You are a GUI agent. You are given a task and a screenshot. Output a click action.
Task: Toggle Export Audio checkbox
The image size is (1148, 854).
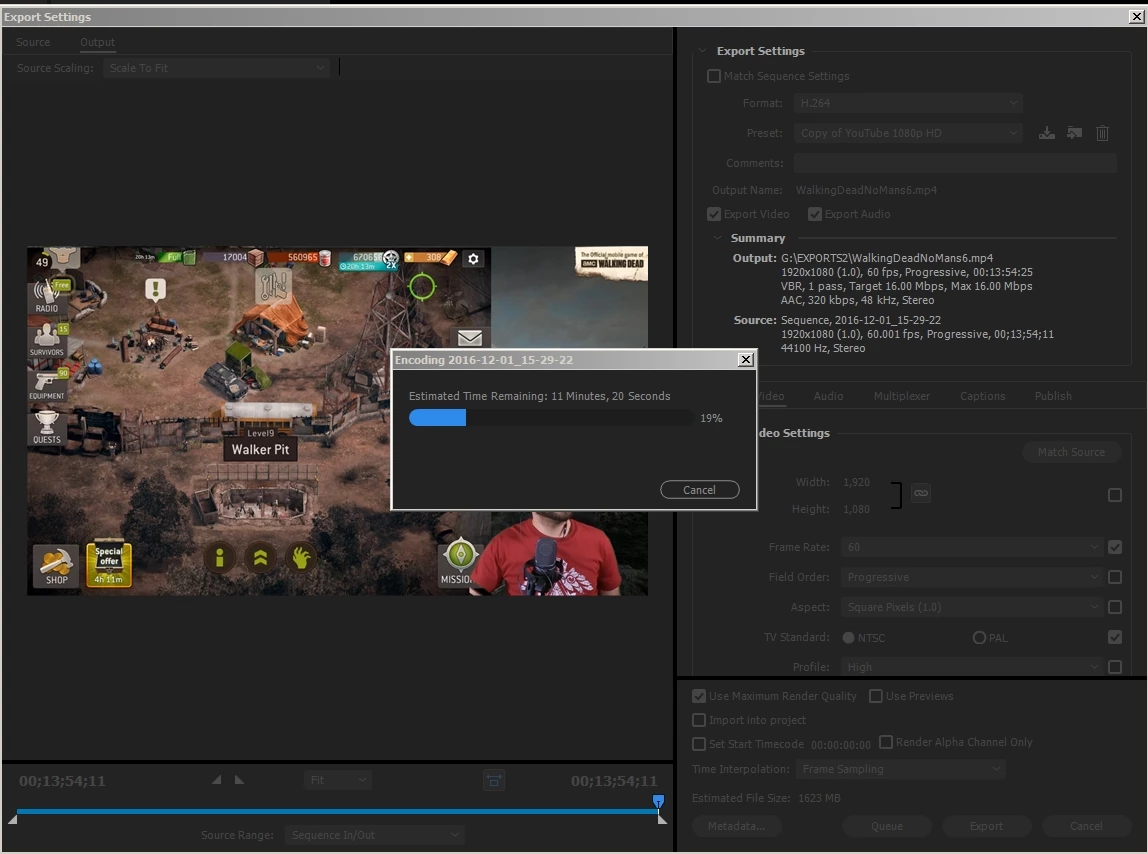815,214
